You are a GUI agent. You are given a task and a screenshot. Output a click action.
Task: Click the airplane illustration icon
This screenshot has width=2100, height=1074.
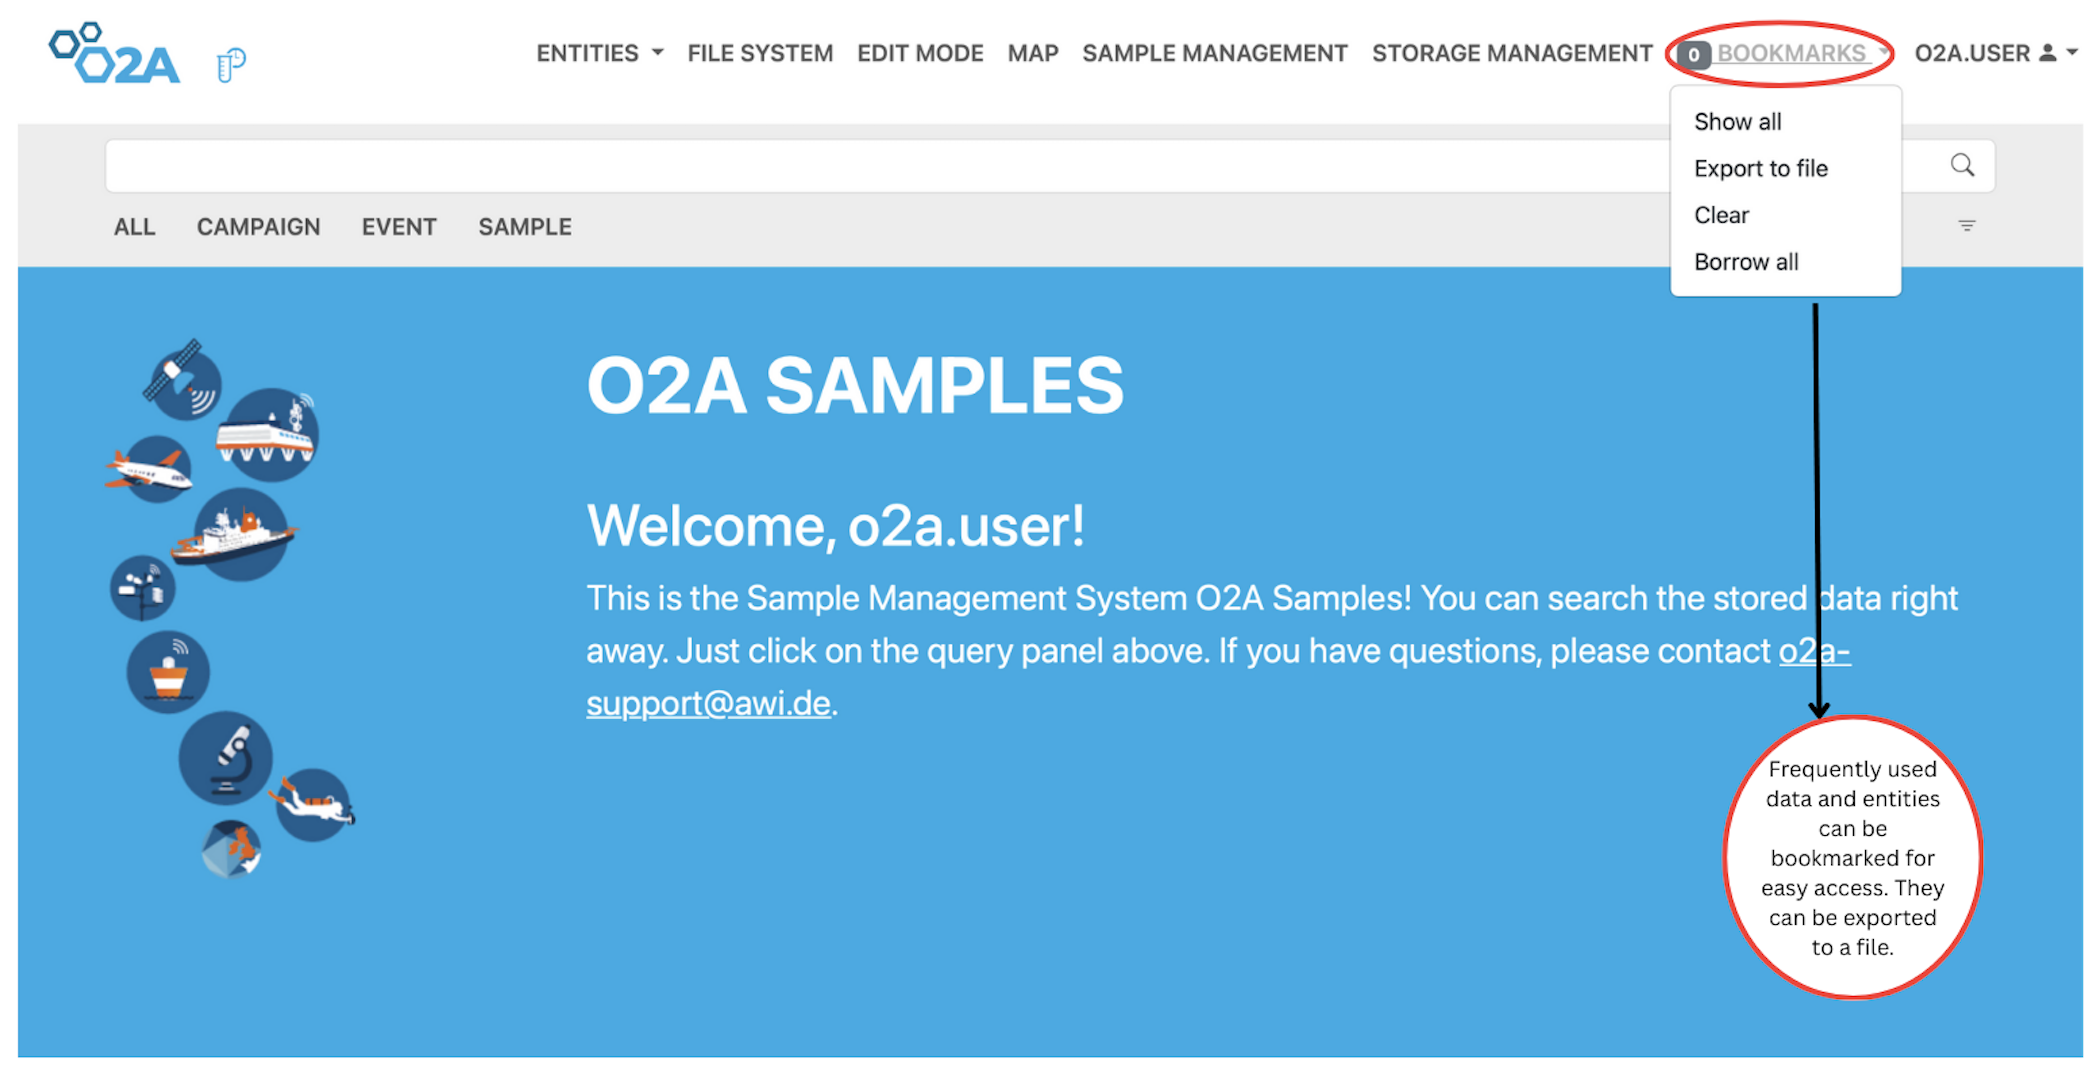click(x=153, y=468)
